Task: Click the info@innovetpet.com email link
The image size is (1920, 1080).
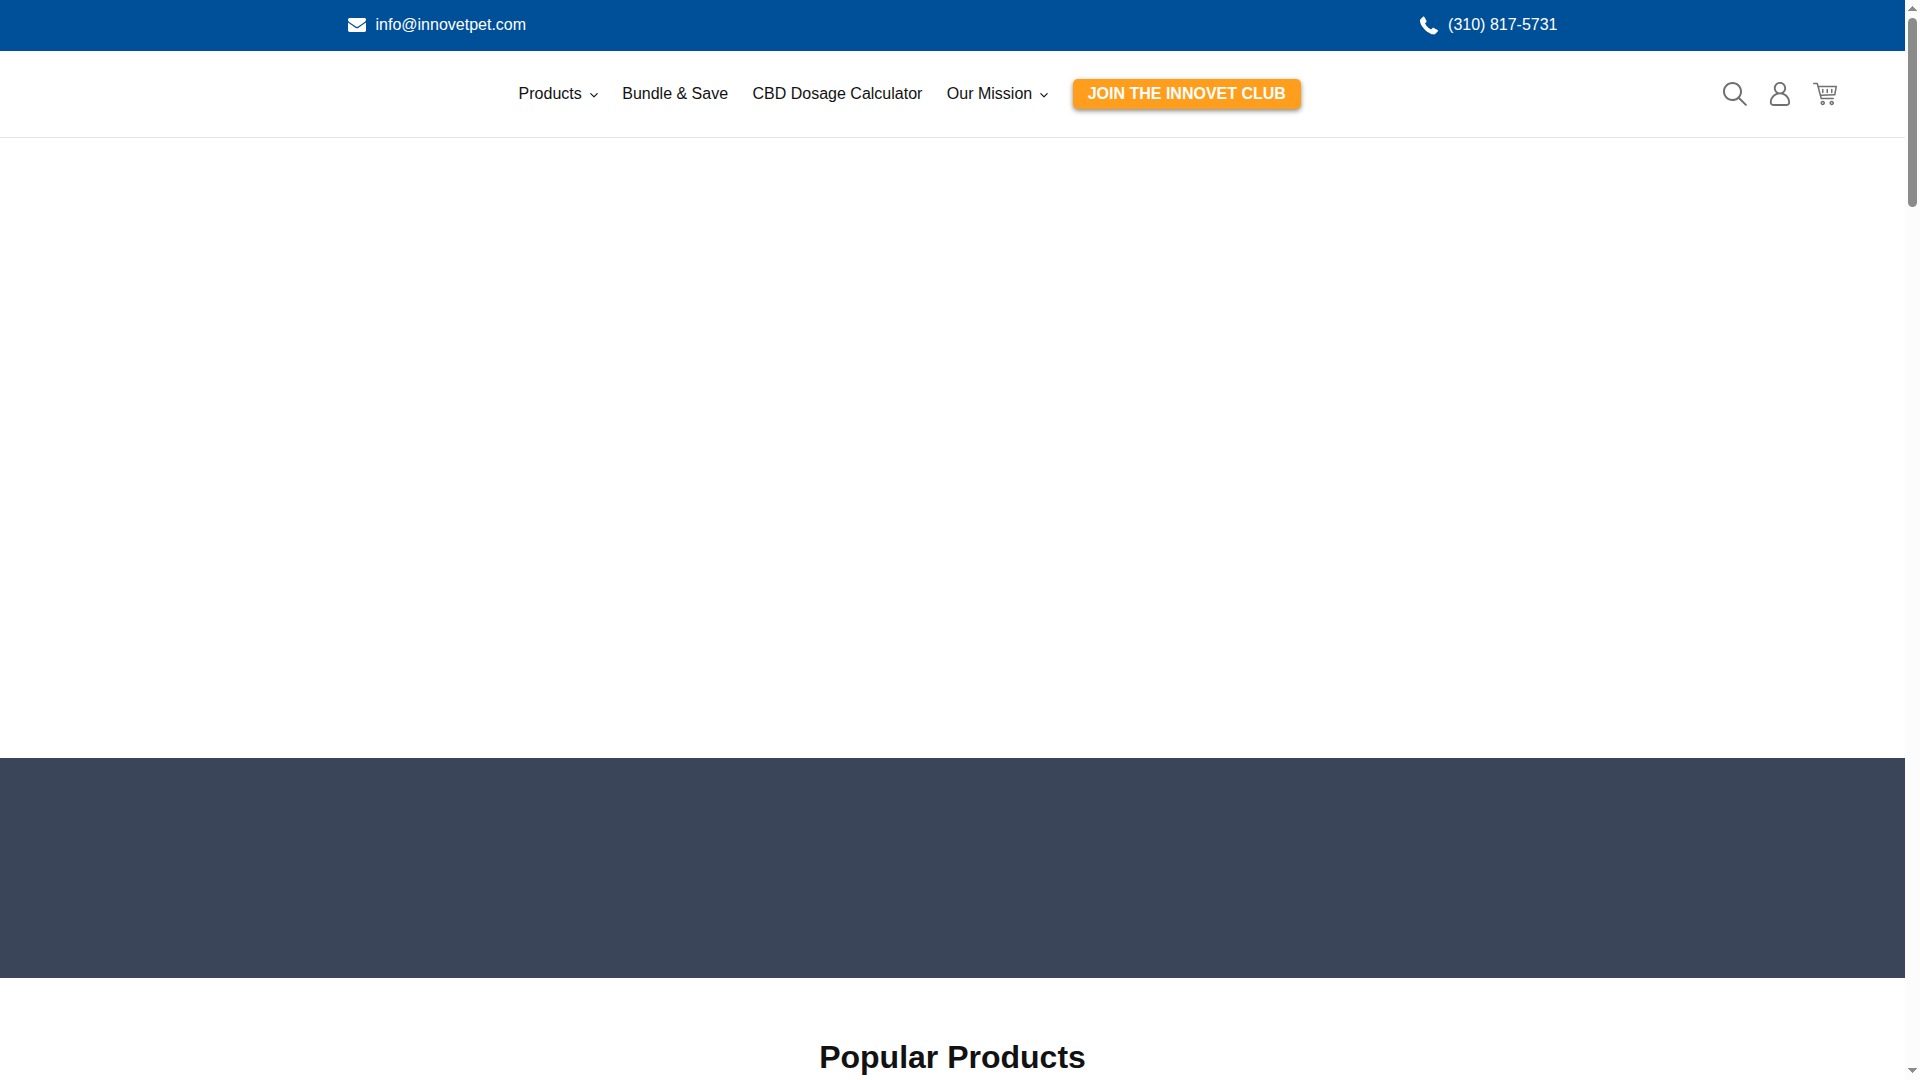Action: [x=449, y=24]
